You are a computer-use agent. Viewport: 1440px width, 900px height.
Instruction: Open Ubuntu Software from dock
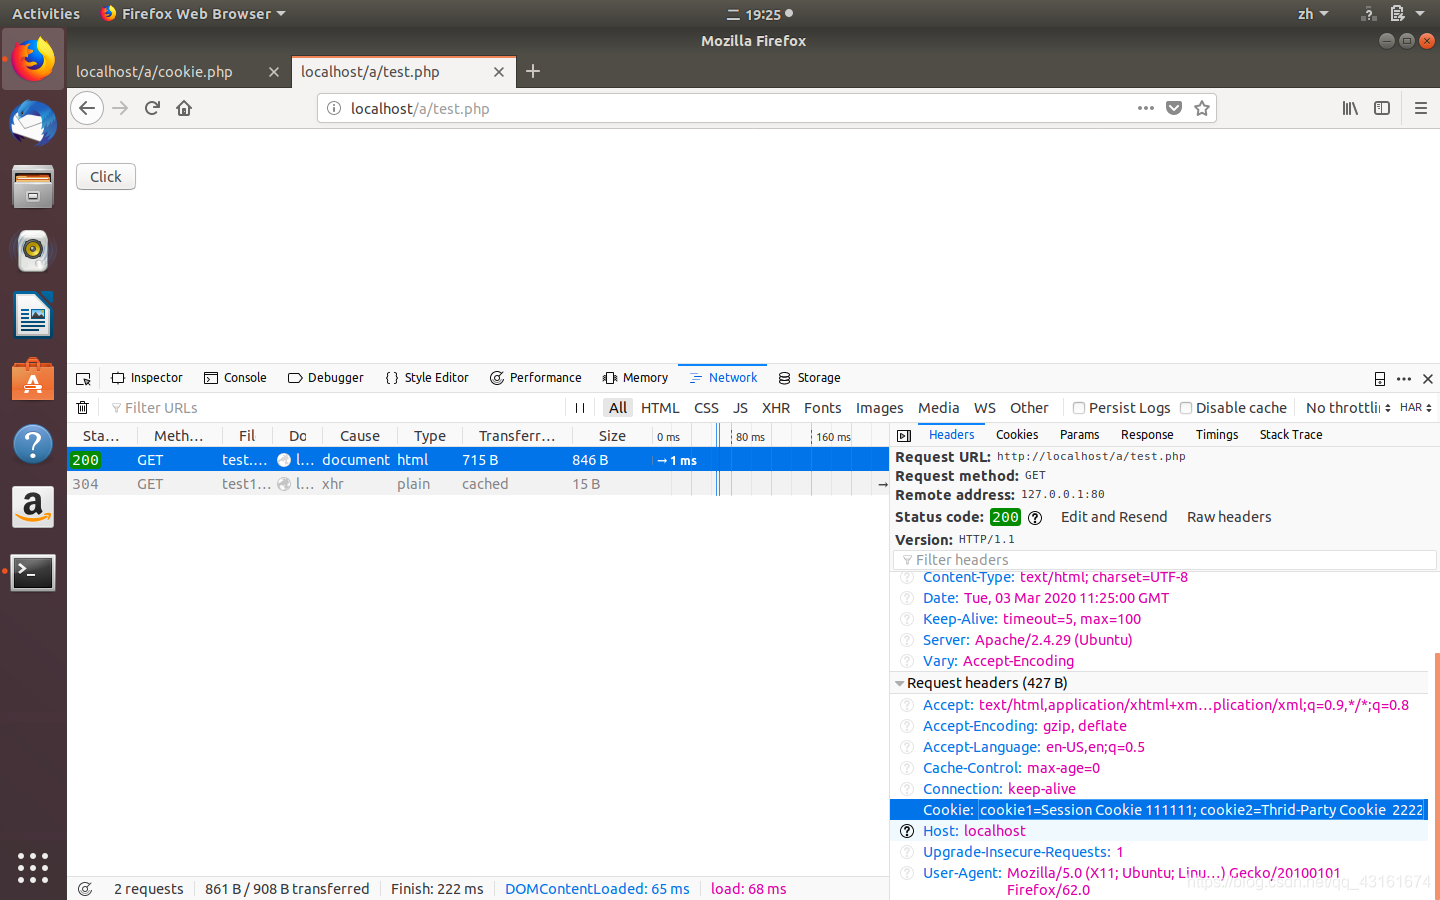point(33,379)
